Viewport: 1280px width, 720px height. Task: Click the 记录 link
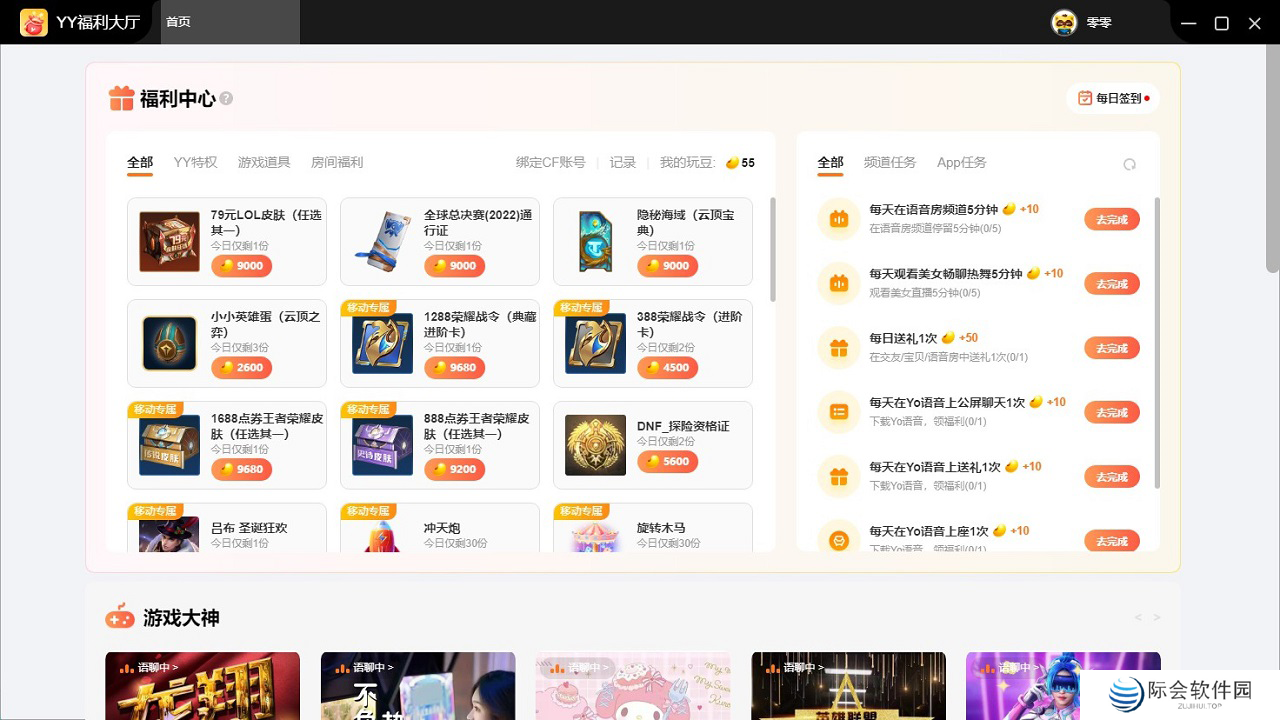(x=622, y=162)
